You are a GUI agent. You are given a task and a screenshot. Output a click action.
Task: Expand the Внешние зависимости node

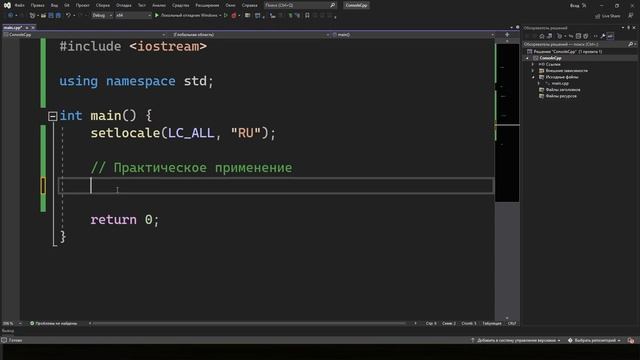click(x=533, y=71)
